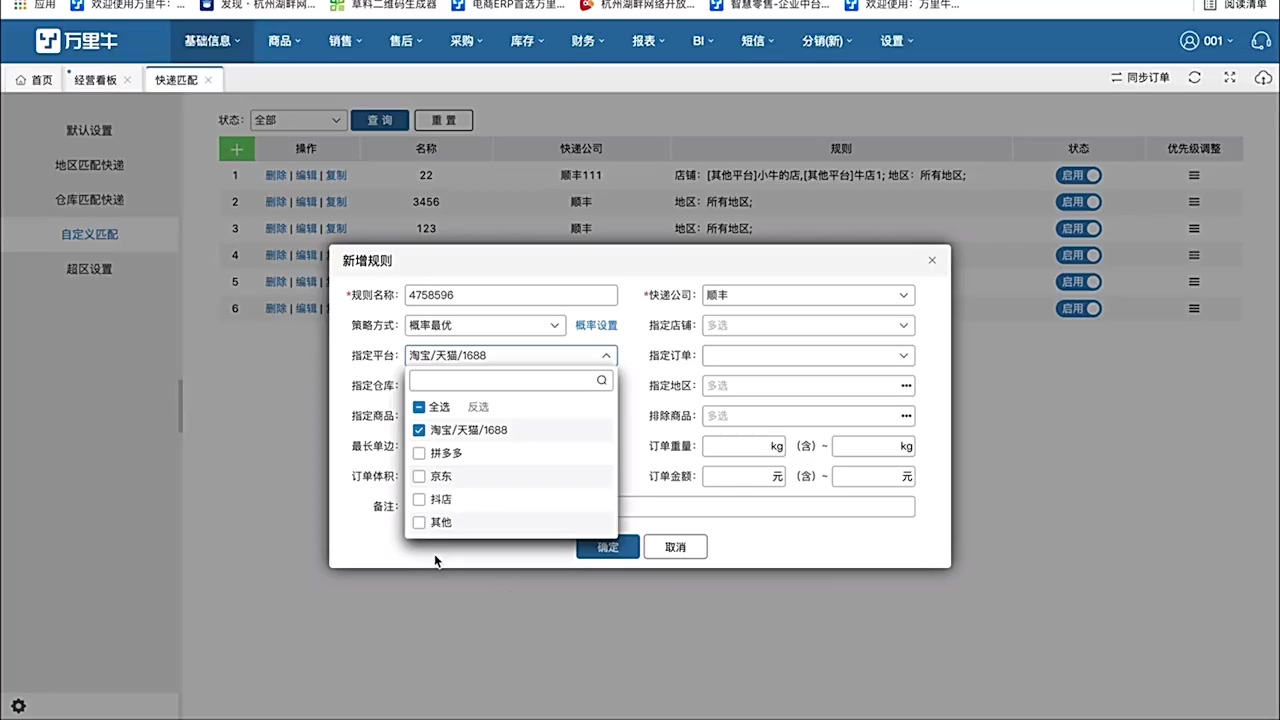Image resolution: width=1280 pixels, height=720 pixels.
Task: Open the 库存 menu
Action: (527, 41)
